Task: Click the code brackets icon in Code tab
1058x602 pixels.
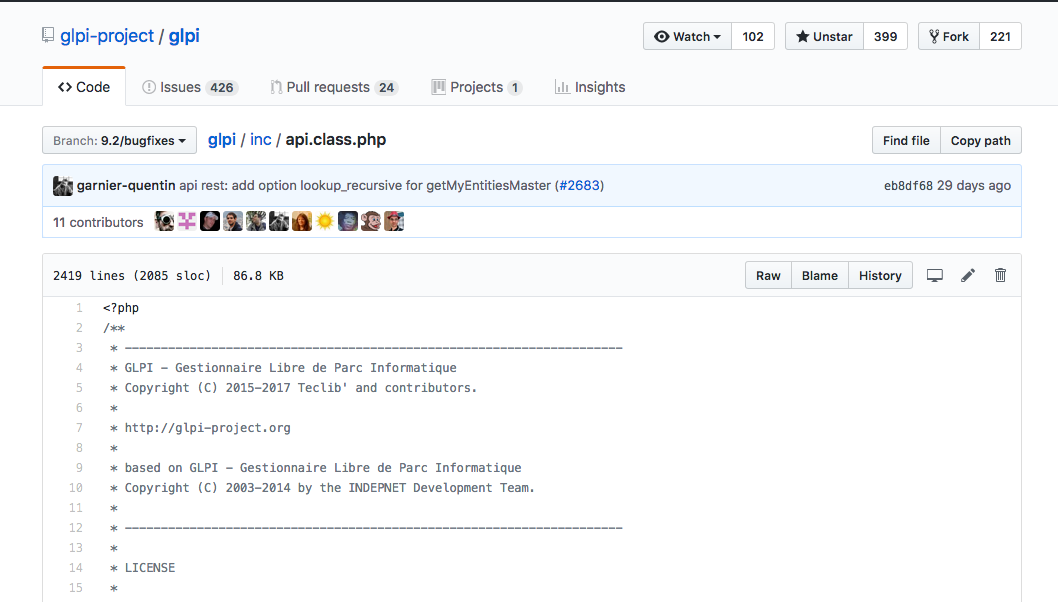Action: click(65, 87)
